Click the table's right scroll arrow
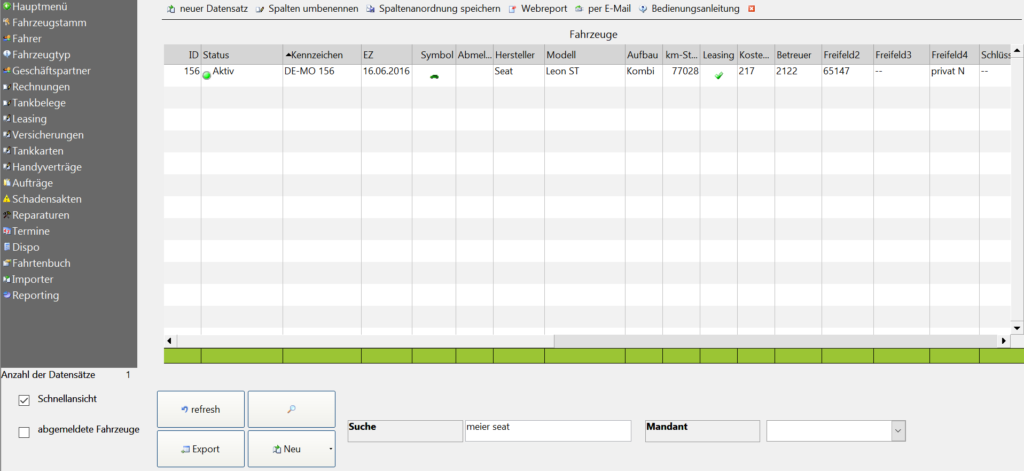This screenshot has width=1024, height=471. click(x=1004, y=341)
